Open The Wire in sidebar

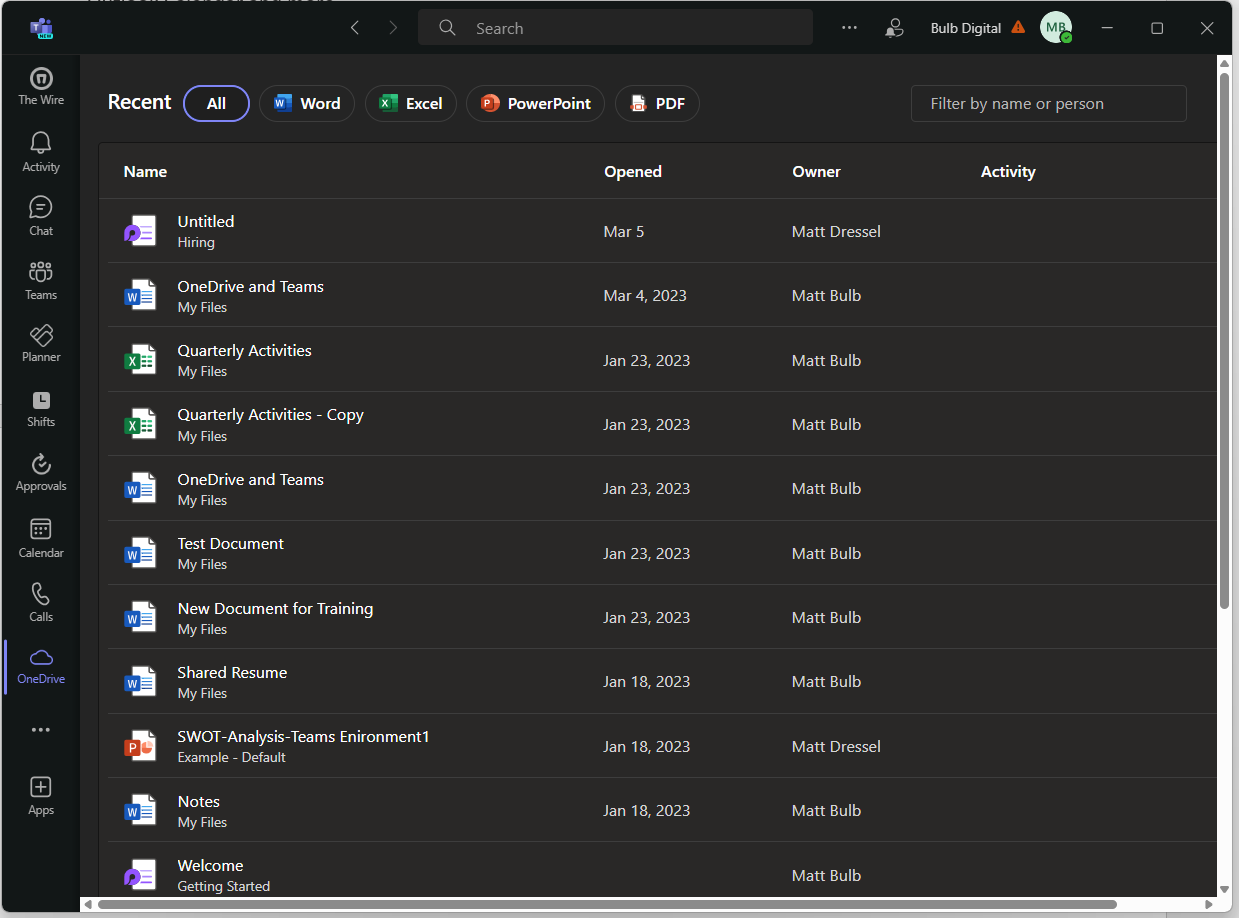[41, 86]
